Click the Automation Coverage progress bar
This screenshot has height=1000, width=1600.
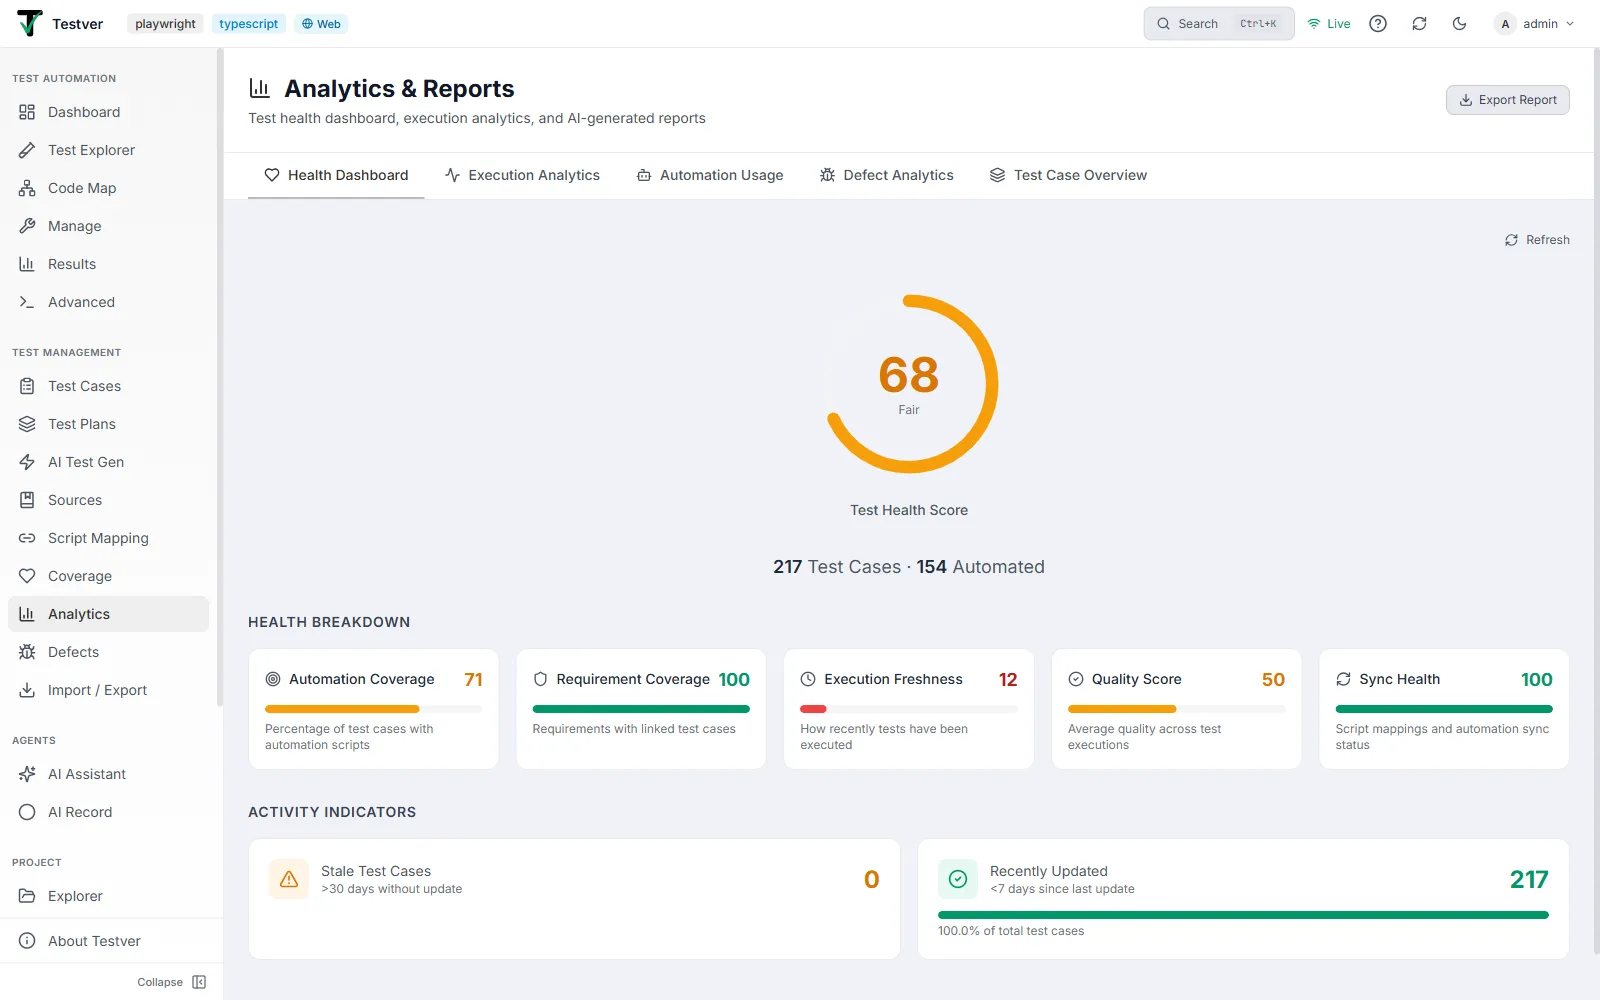click(373, 709)
